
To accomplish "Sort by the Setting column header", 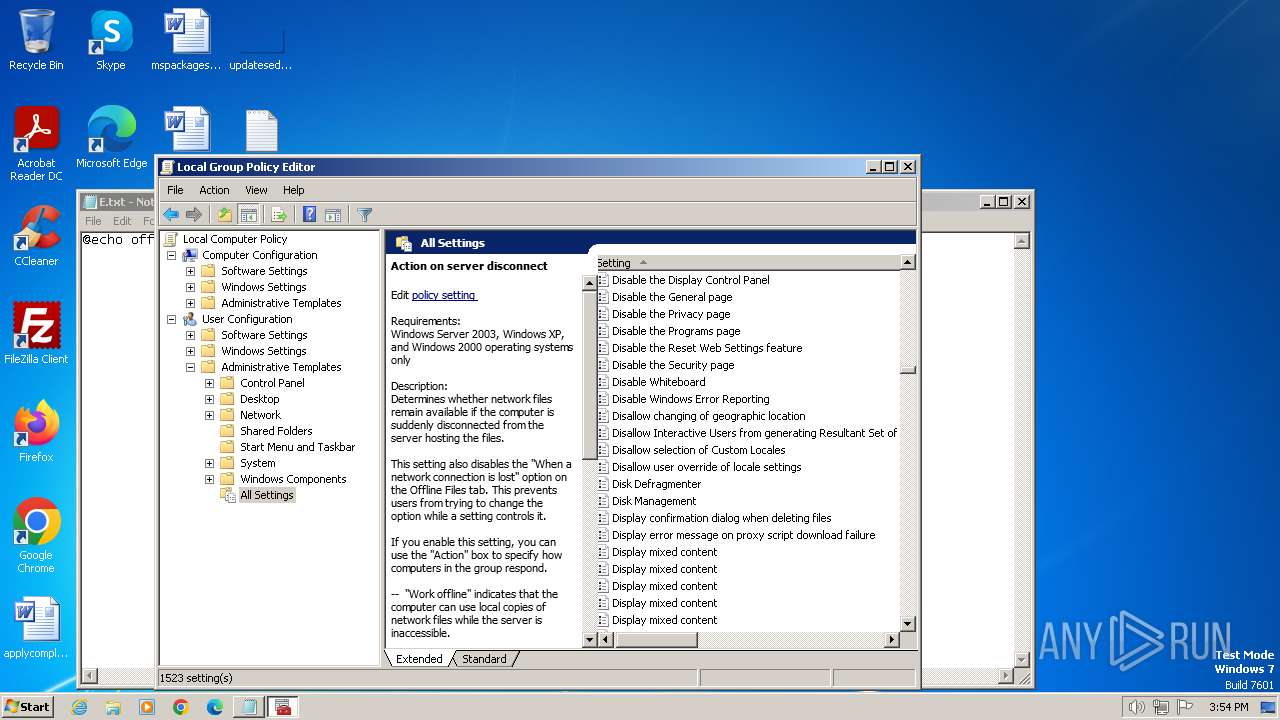I will (748, 263).
